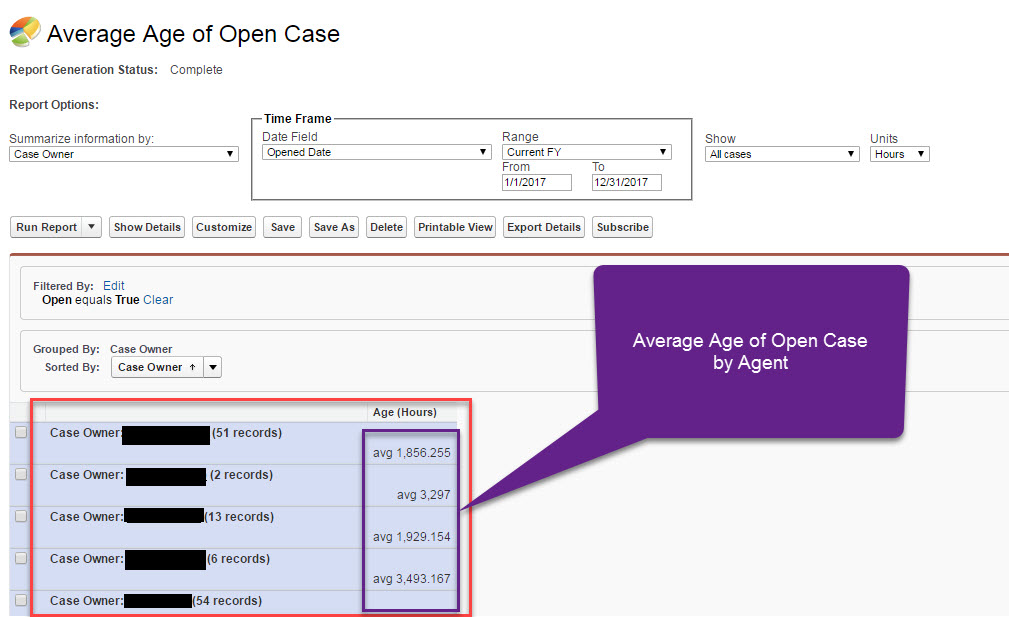Check the checkbox for the 51 records row
The image size is (1009, 617).
[x=22, y=432]
